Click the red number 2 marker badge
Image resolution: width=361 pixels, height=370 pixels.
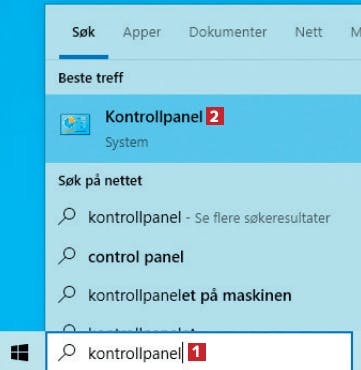[215, 117]
